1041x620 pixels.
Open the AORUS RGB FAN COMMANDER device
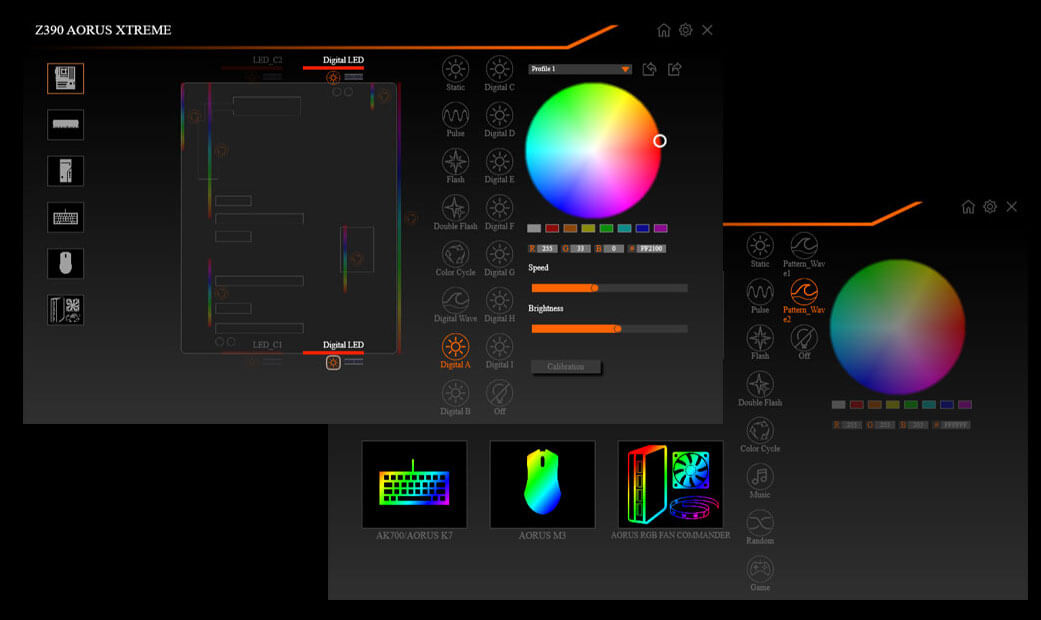tap(669, 485)
